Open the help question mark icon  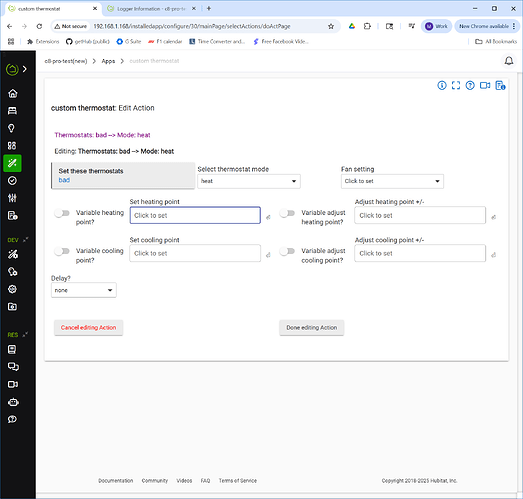pyautogui.click(x=470, y=86)
